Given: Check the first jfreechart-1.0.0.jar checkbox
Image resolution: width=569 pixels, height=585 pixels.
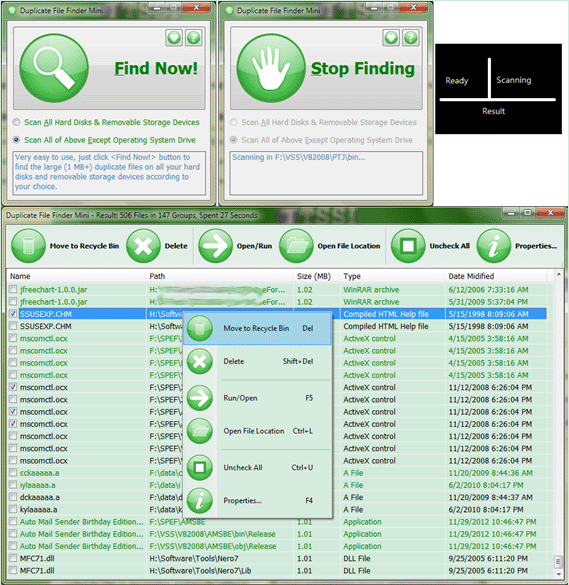Looking at the screenshot, I should tap(13, 289).
